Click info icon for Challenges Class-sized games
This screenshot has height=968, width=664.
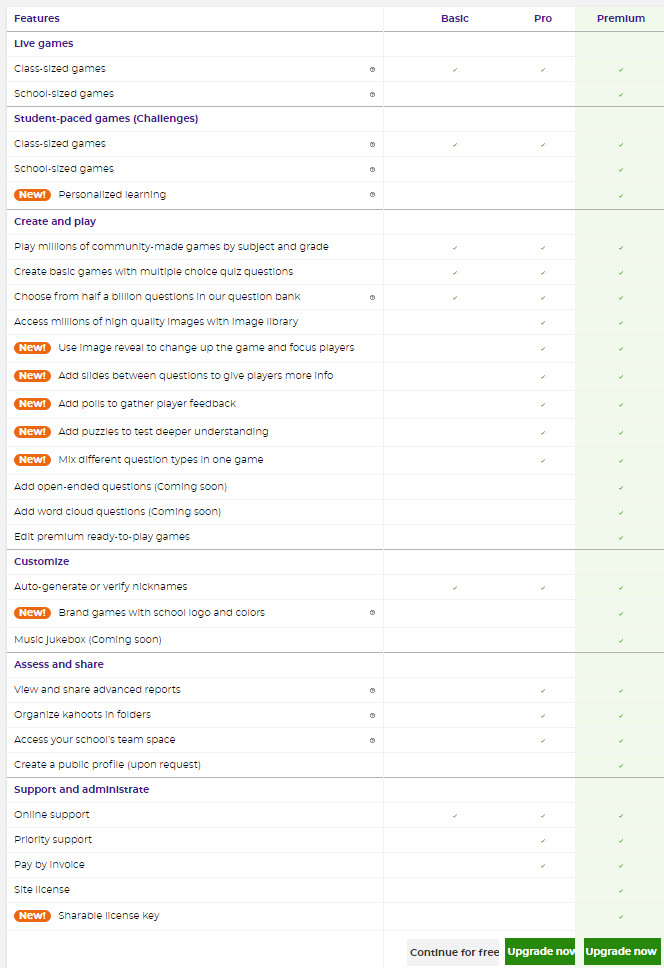pyautogui.click(x=372, y=144)
